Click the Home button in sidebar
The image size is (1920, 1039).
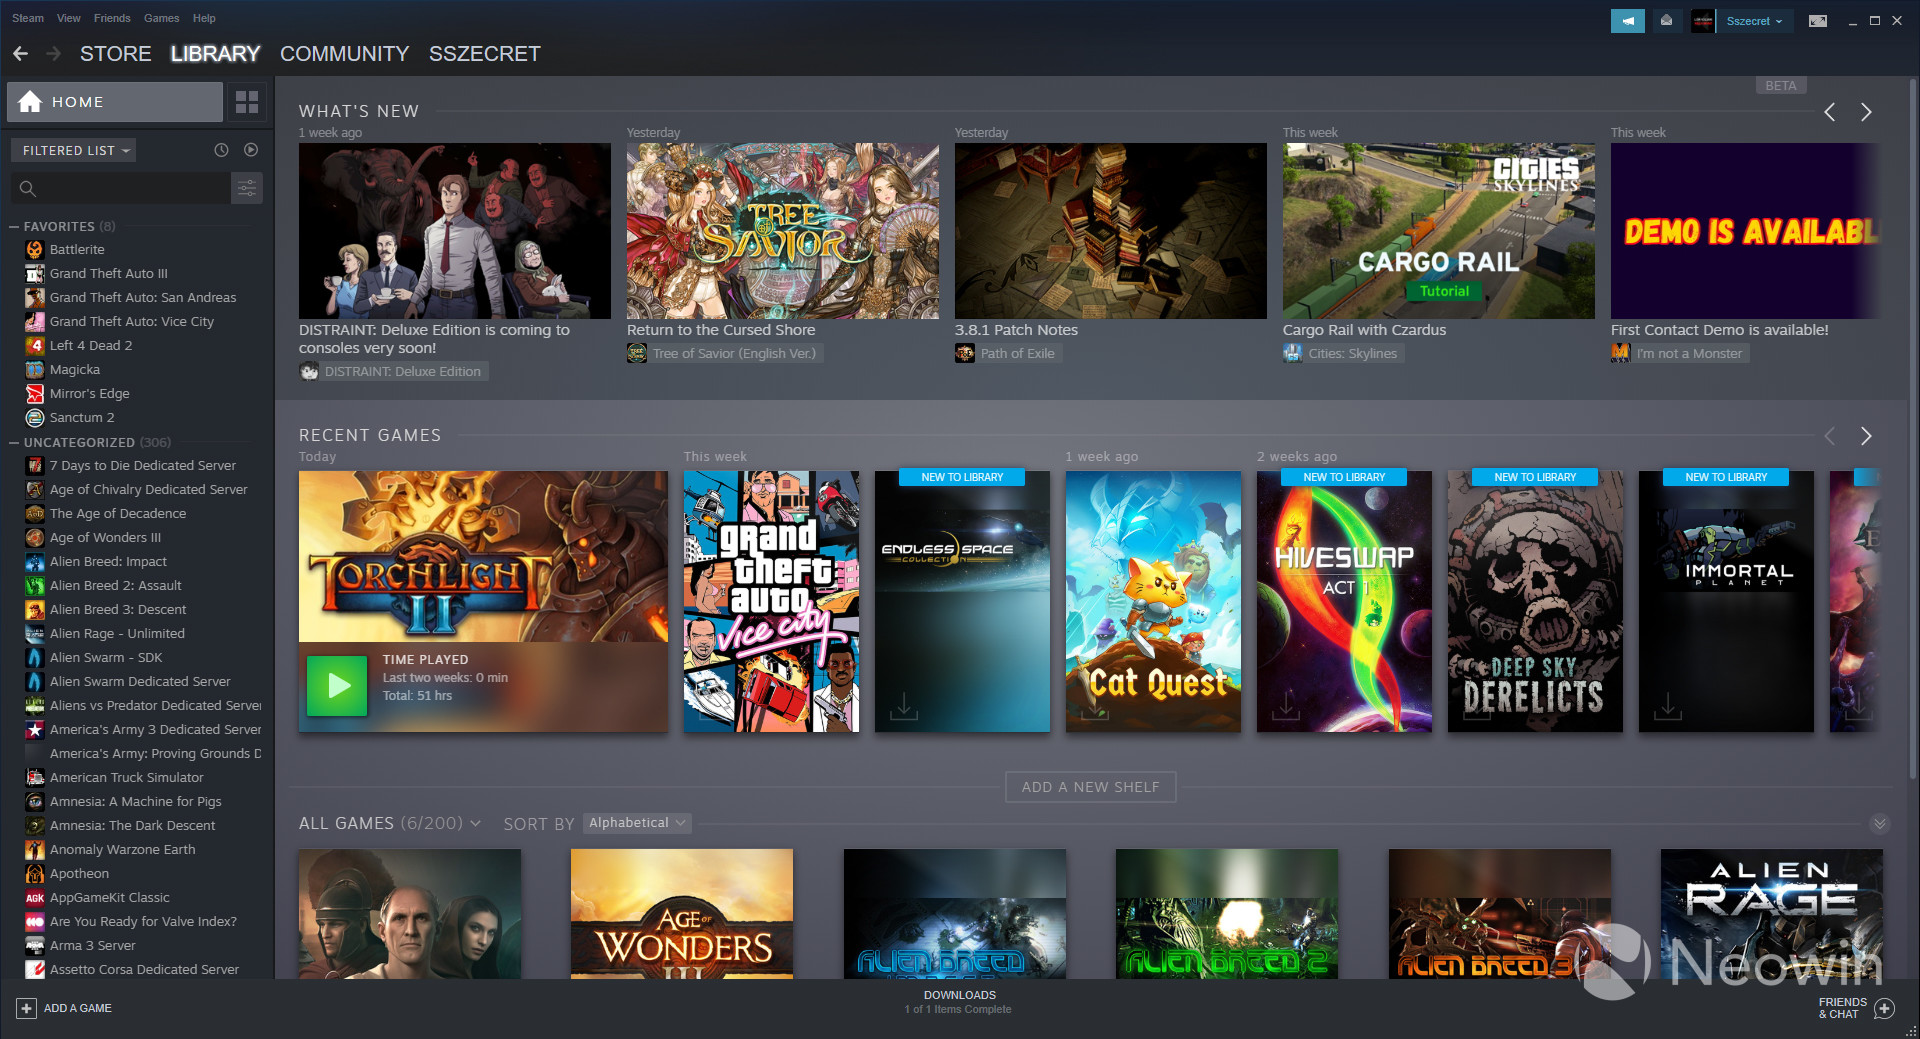click(x=115, y=102)
